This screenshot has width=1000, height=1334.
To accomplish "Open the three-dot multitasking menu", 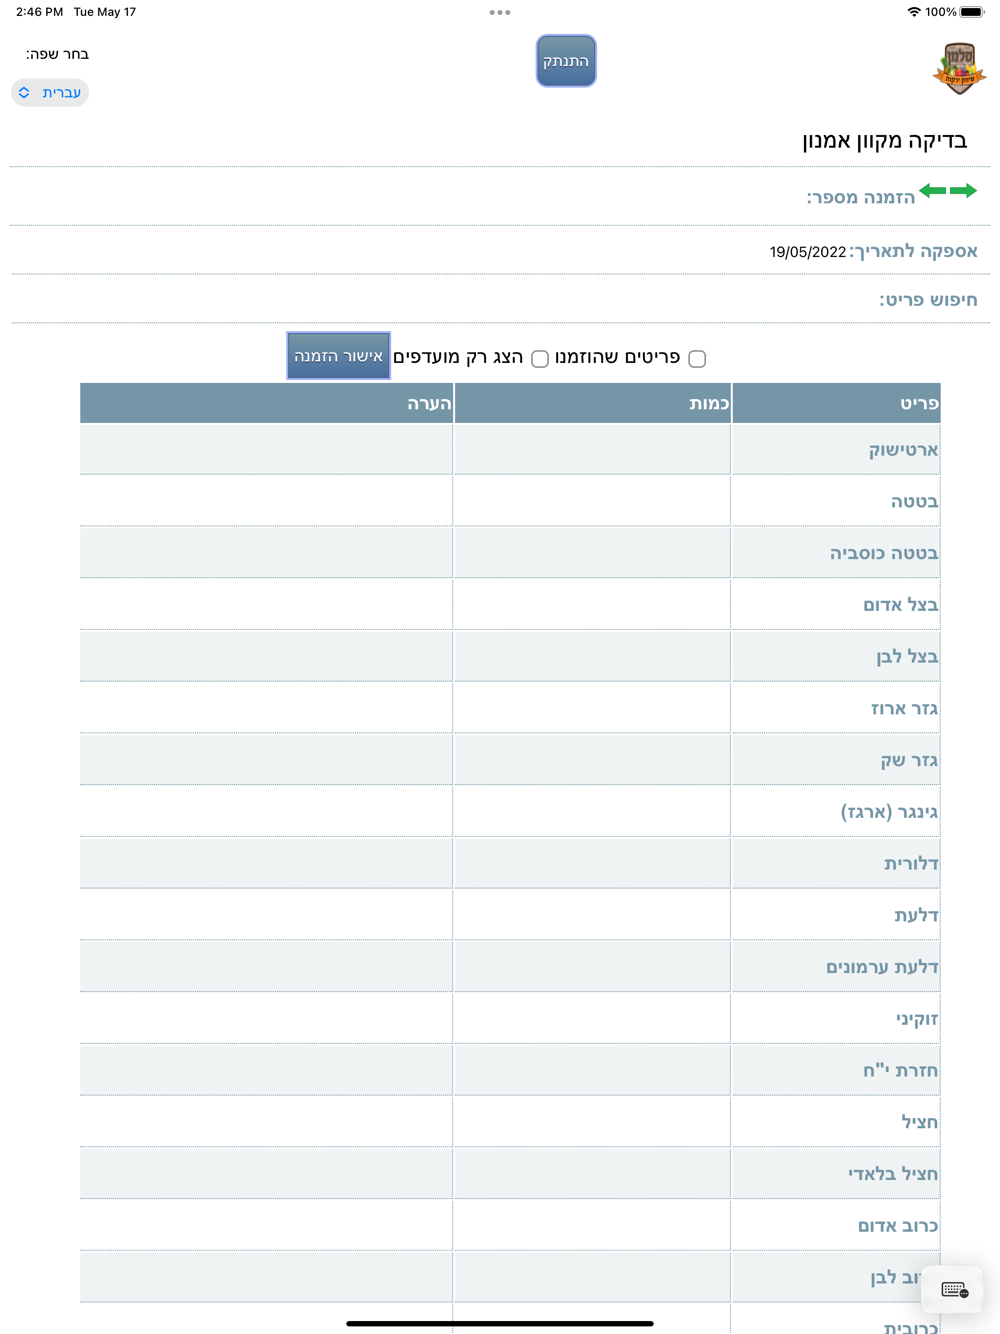I will (500, 13).
